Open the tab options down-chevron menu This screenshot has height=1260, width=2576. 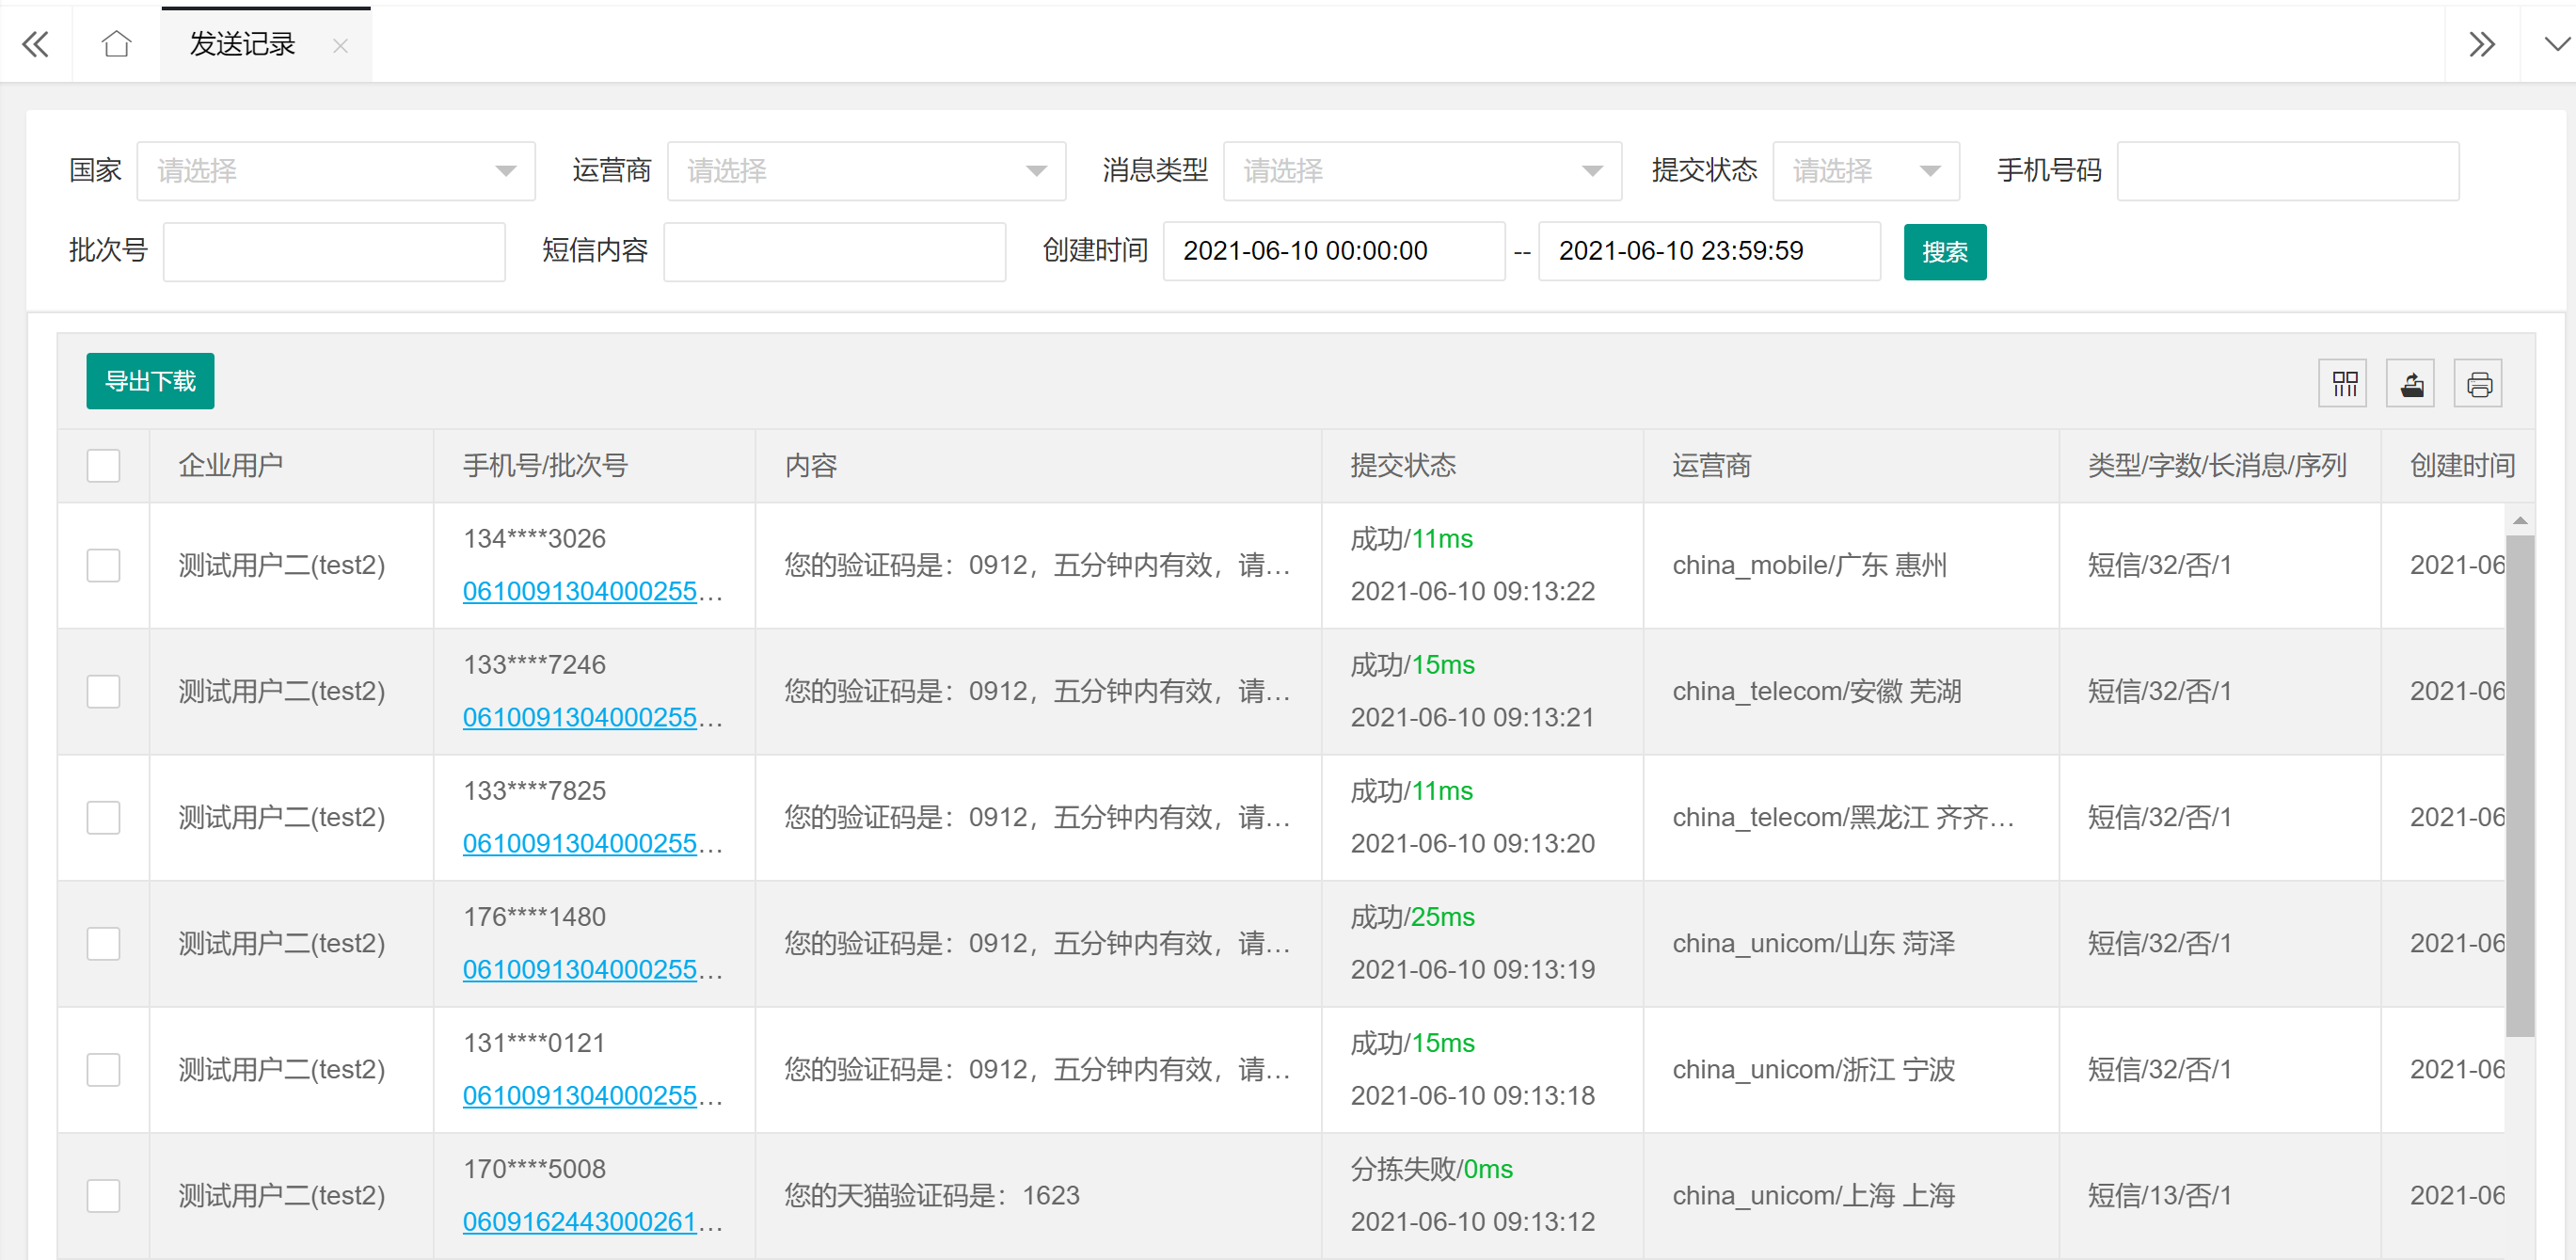(x=2557, y=44)
